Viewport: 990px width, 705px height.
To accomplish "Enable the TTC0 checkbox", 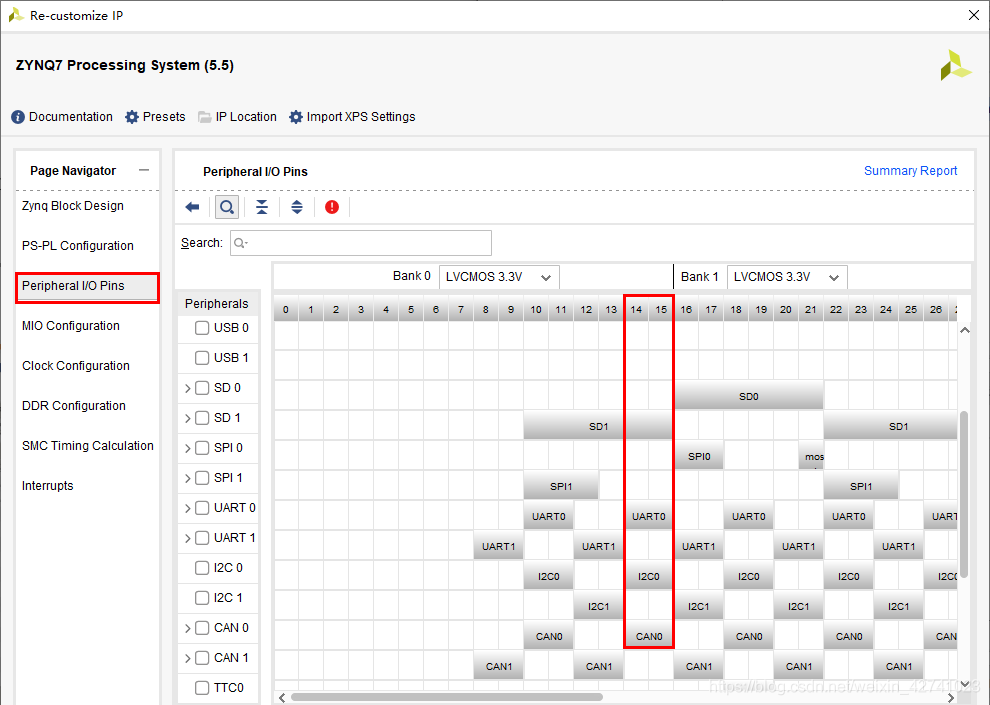I will [x=202, y=688].
